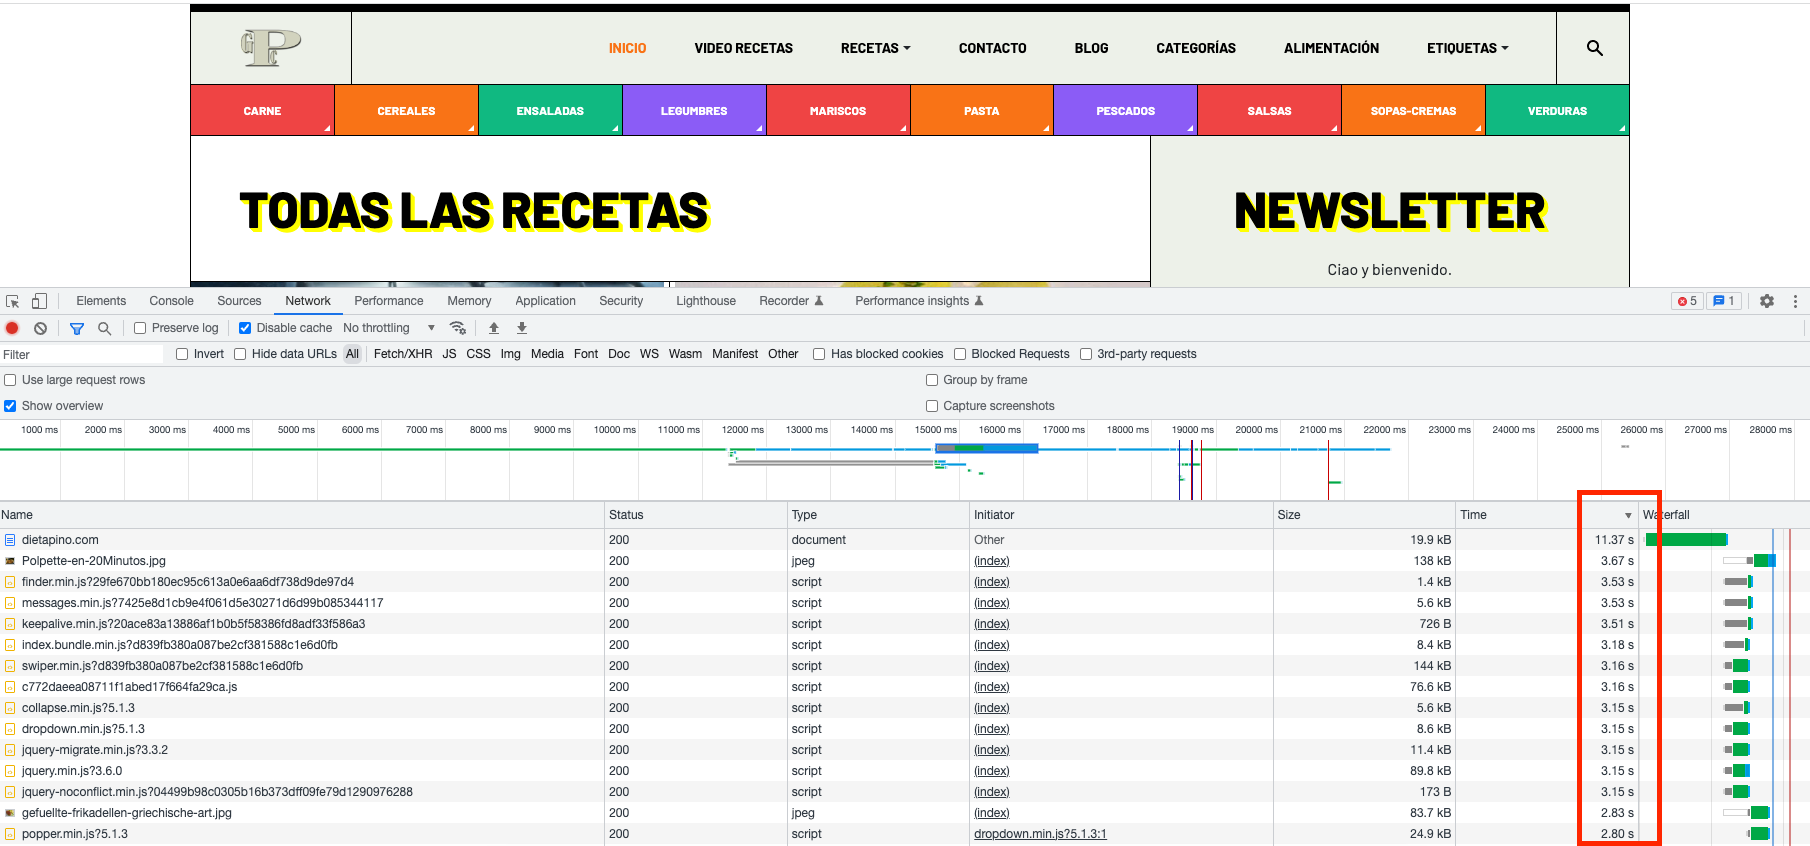Open network search magnifier in DevTools
Viewport: 1810px width, 846px height.
click(104, 328)
